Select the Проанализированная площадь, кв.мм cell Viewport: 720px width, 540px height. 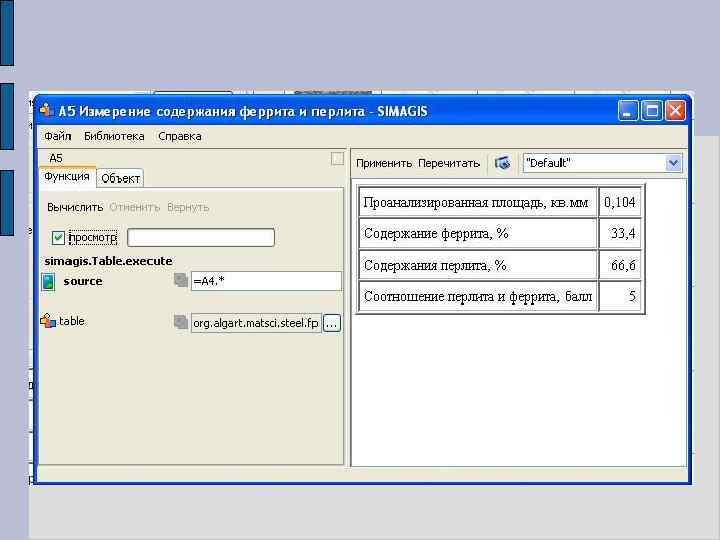[478, 202]
